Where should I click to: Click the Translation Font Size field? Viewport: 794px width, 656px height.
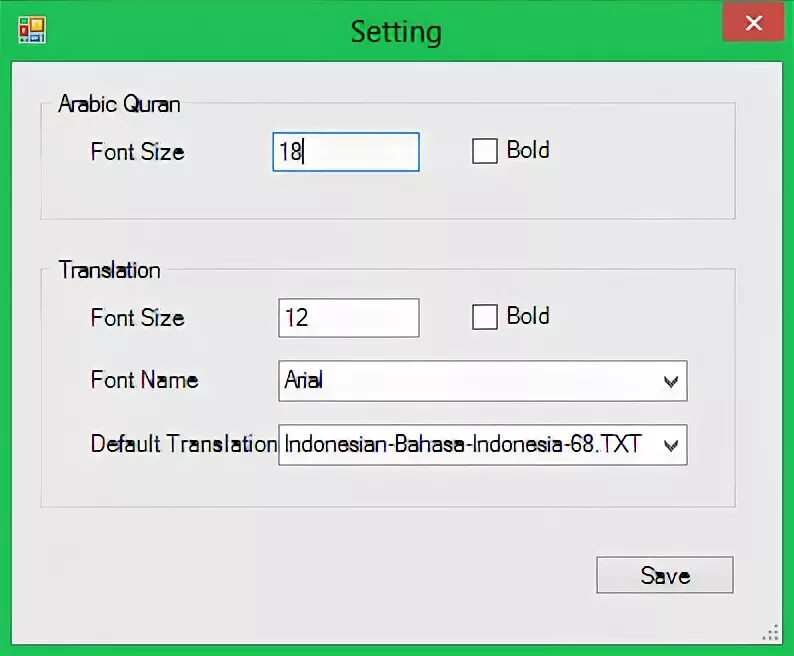click(349, 318)
